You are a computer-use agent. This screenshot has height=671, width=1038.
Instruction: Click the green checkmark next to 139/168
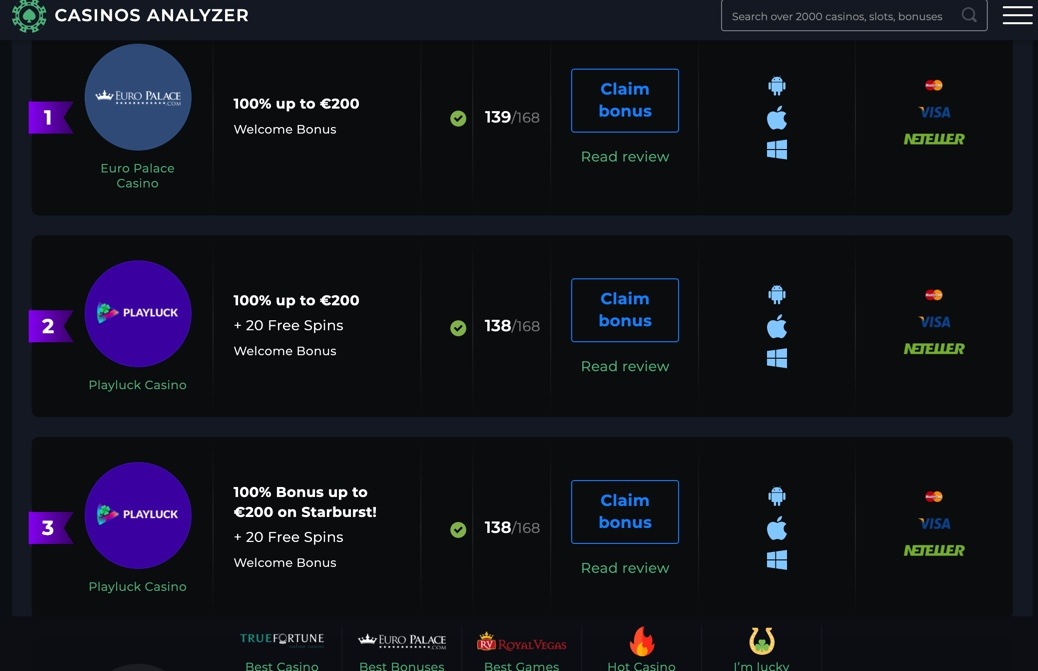tap(458, 118)
